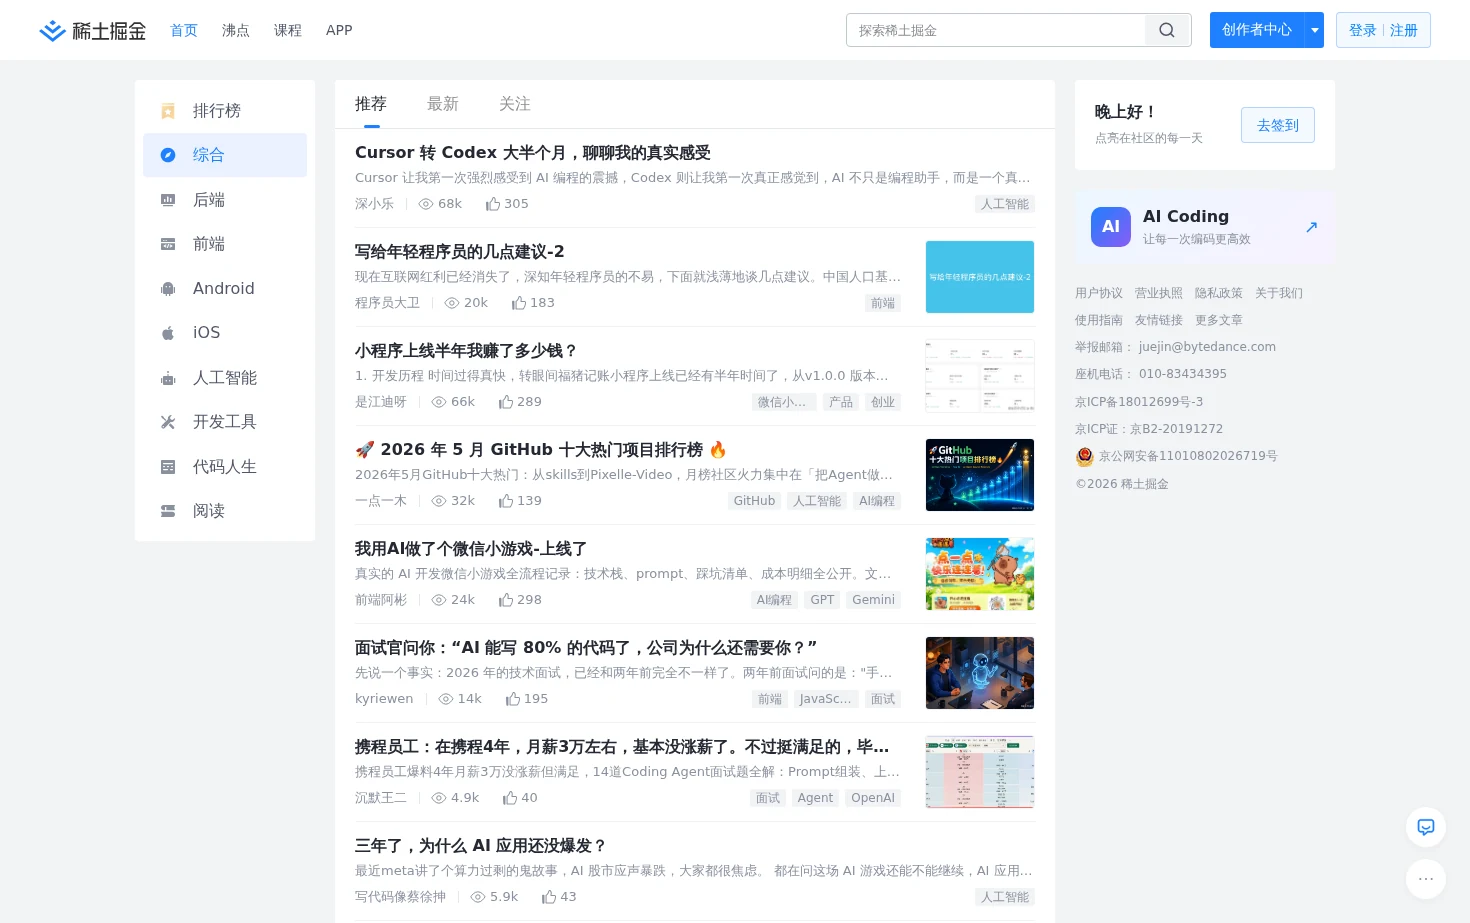Focus the 探索稀土掘金 search field
The height and width of the screenshot is (923, 1470).
996,30
